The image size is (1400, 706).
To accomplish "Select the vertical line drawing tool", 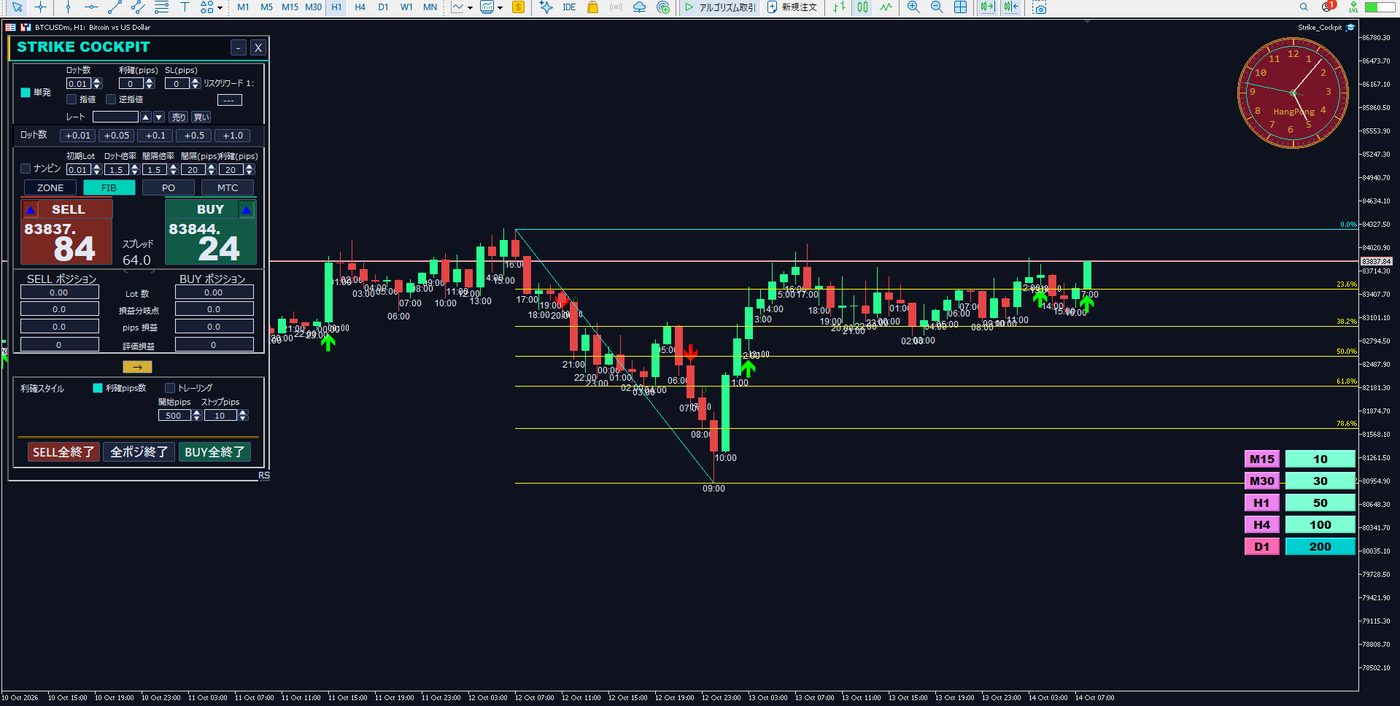I will pos(68,7).
